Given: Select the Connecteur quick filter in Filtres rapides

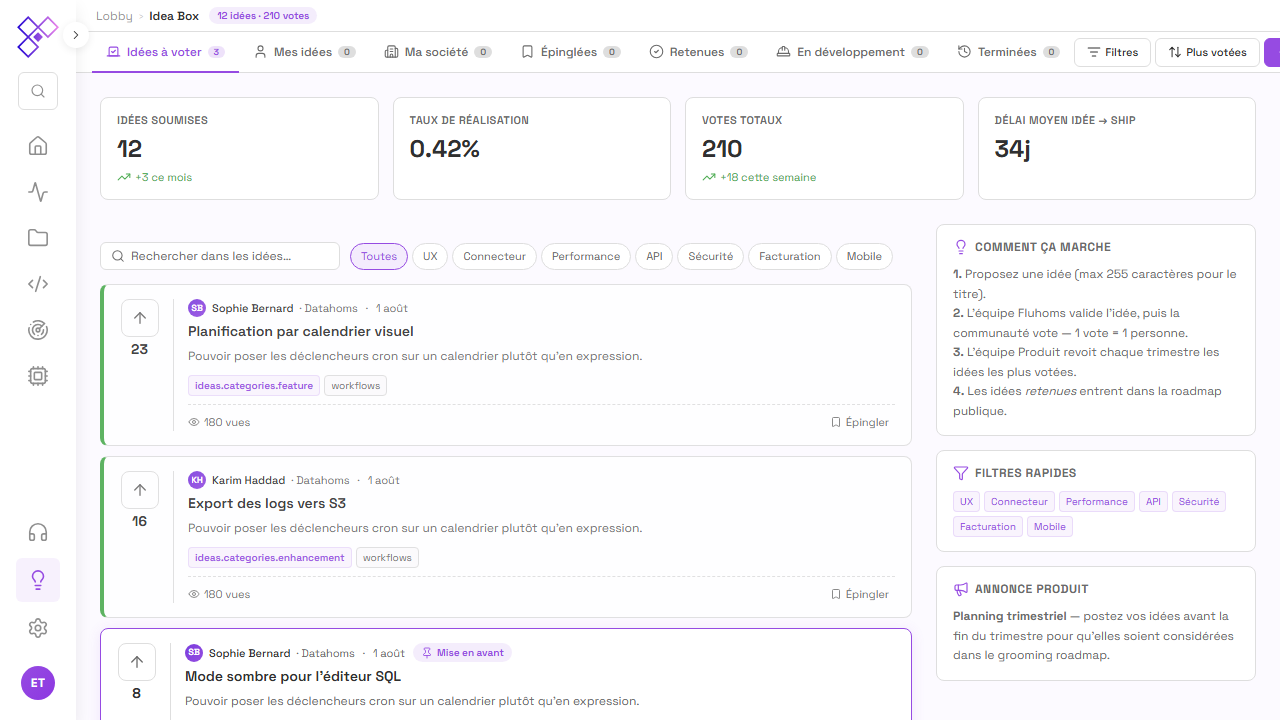Looking at the screenshot, I should pyautogui.click(x=1020, y=502).
